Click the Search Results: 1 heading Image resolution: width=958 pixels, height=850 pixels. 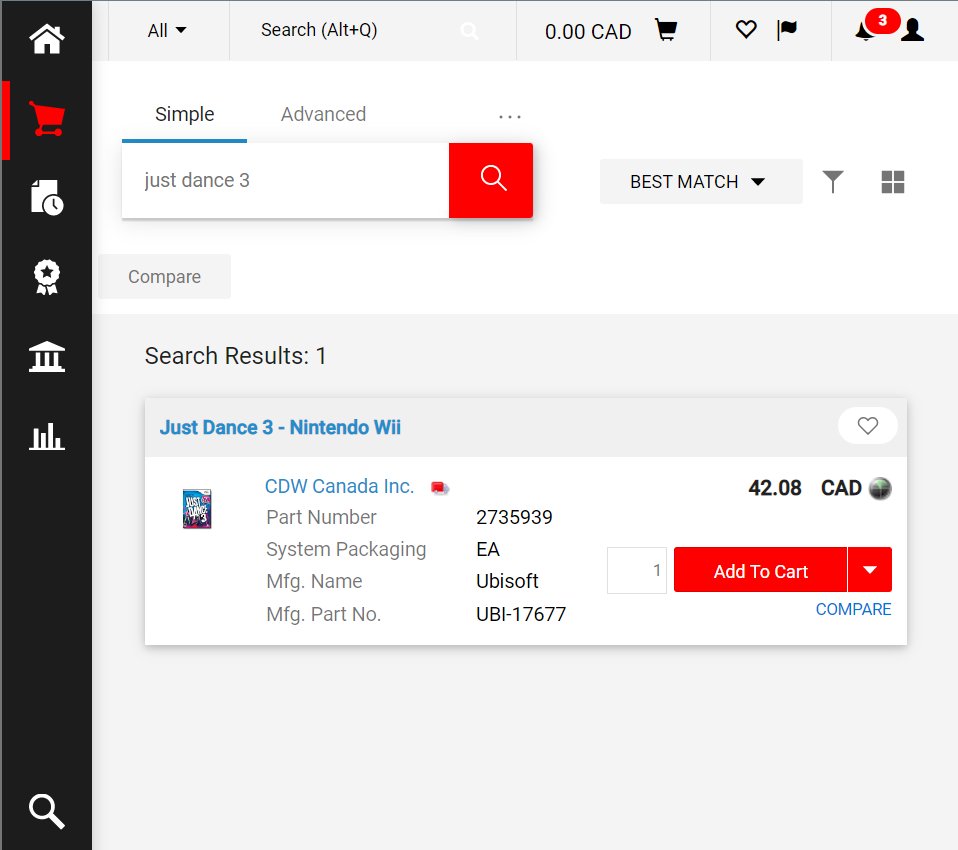pos(236,356)
